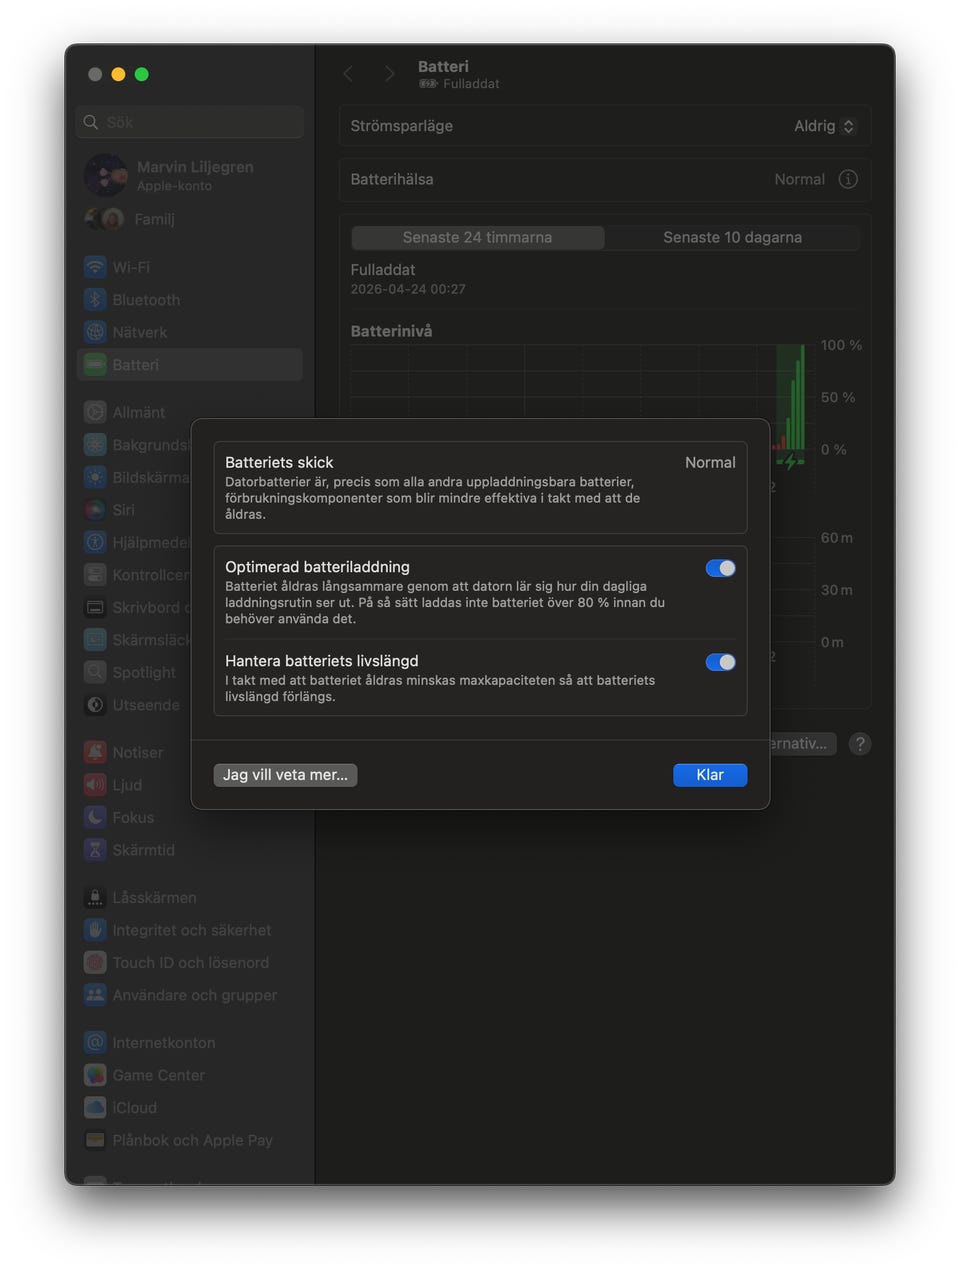
Task: Select the Nätverk globe icon
Action: tap(95, 332)
